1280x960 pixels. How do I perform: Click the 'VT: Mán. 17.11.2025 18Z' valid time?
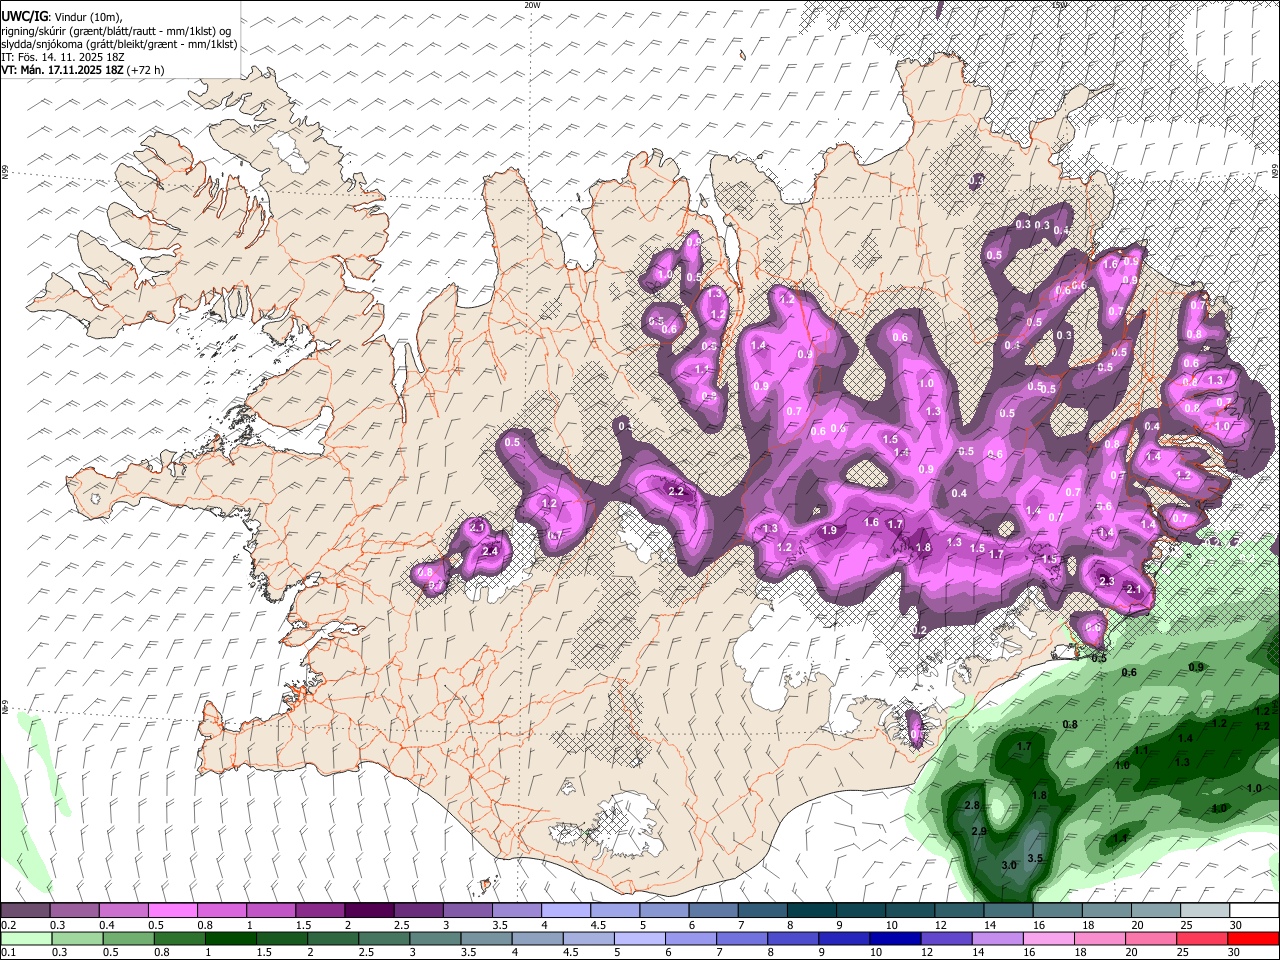pyautogui.click(x=63, y=70)
